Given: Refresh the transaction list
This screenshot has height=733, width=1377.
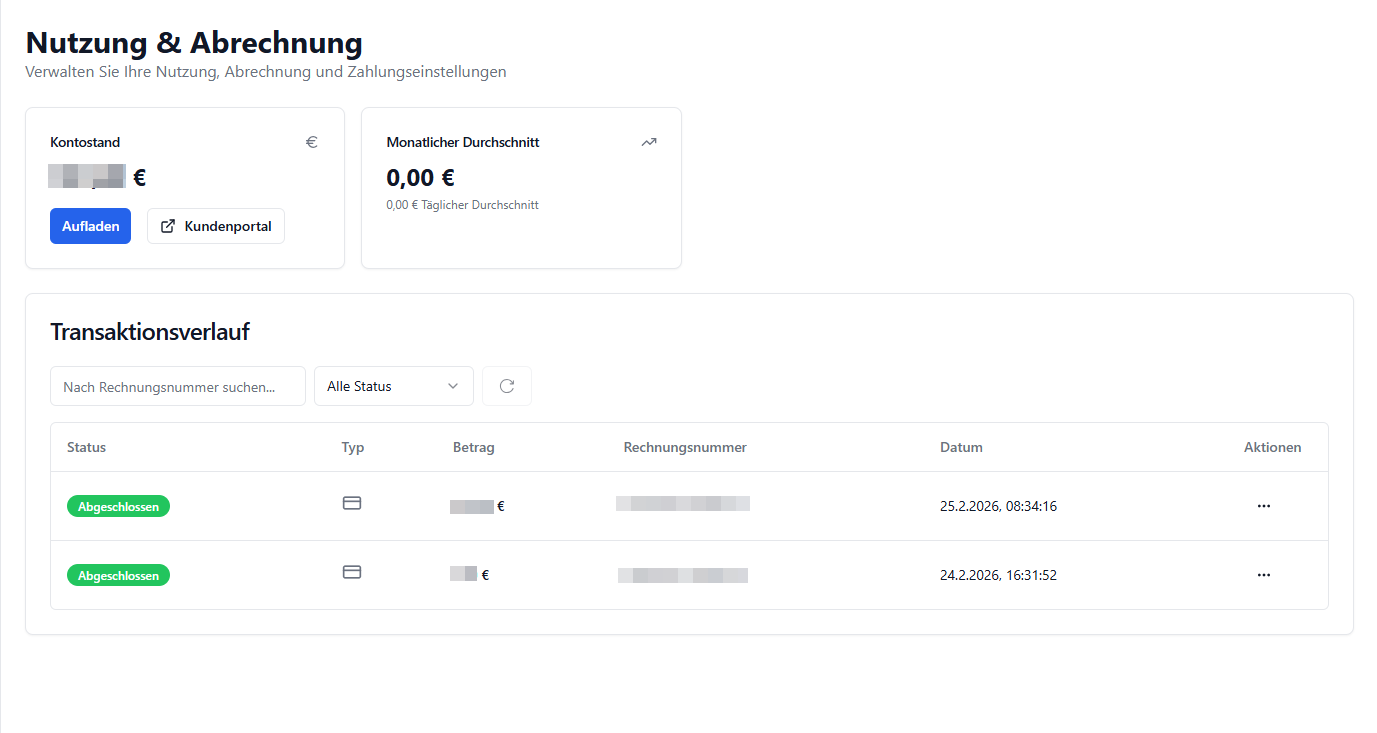Looking at the screenshot, I should click(x=506, y=385).
